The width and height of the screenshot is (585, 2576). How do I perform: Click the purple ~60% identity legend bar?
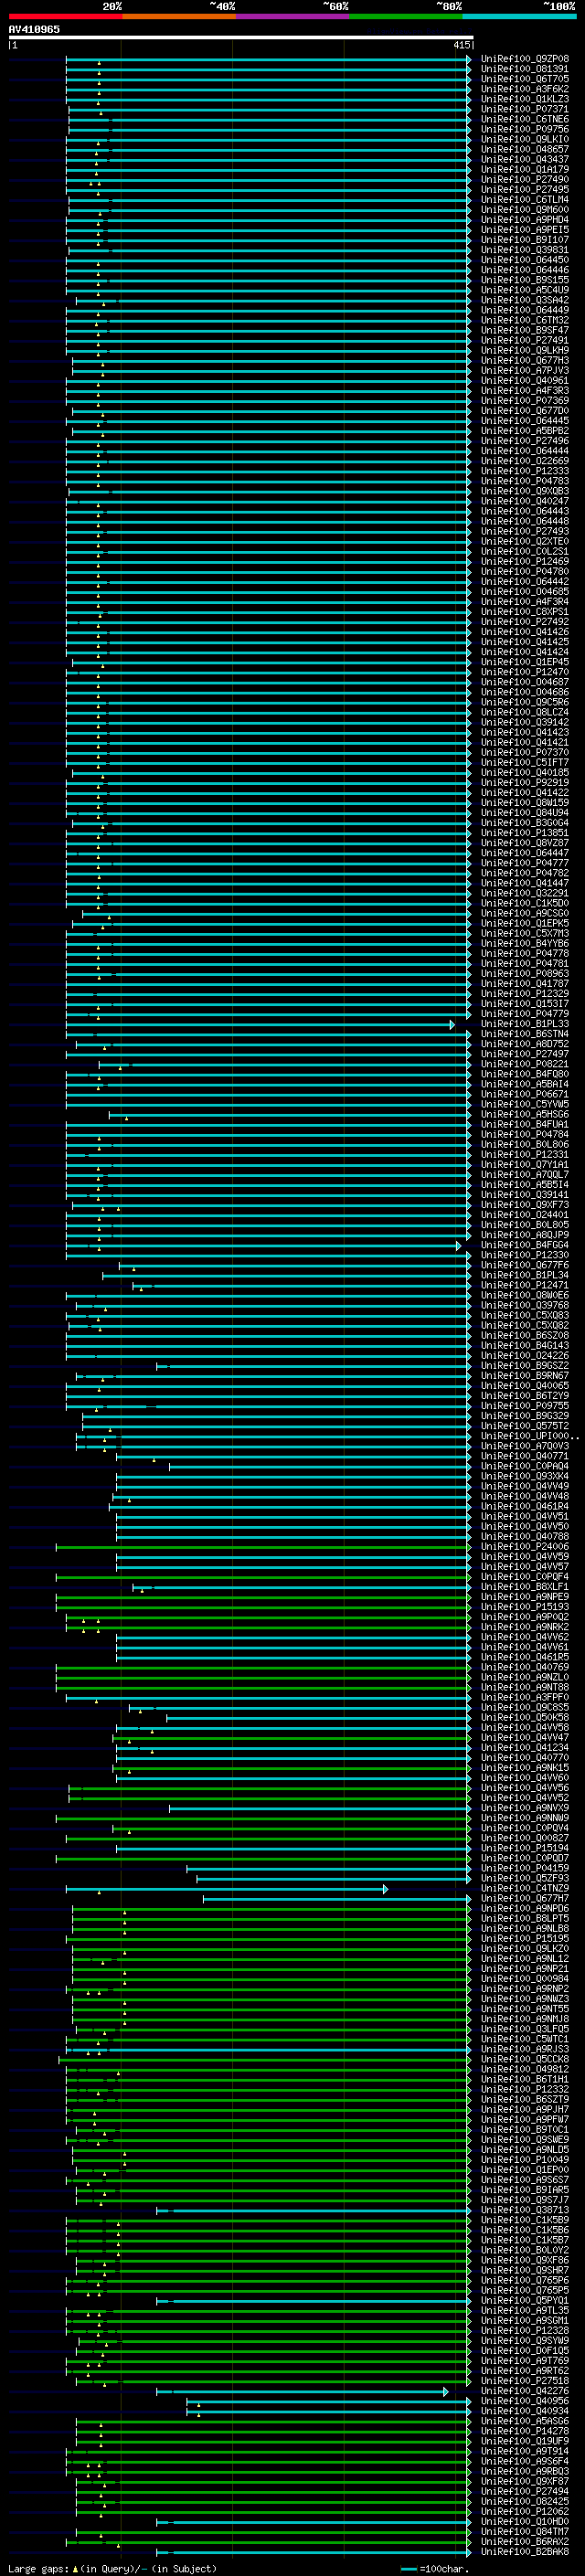point(293,16)
